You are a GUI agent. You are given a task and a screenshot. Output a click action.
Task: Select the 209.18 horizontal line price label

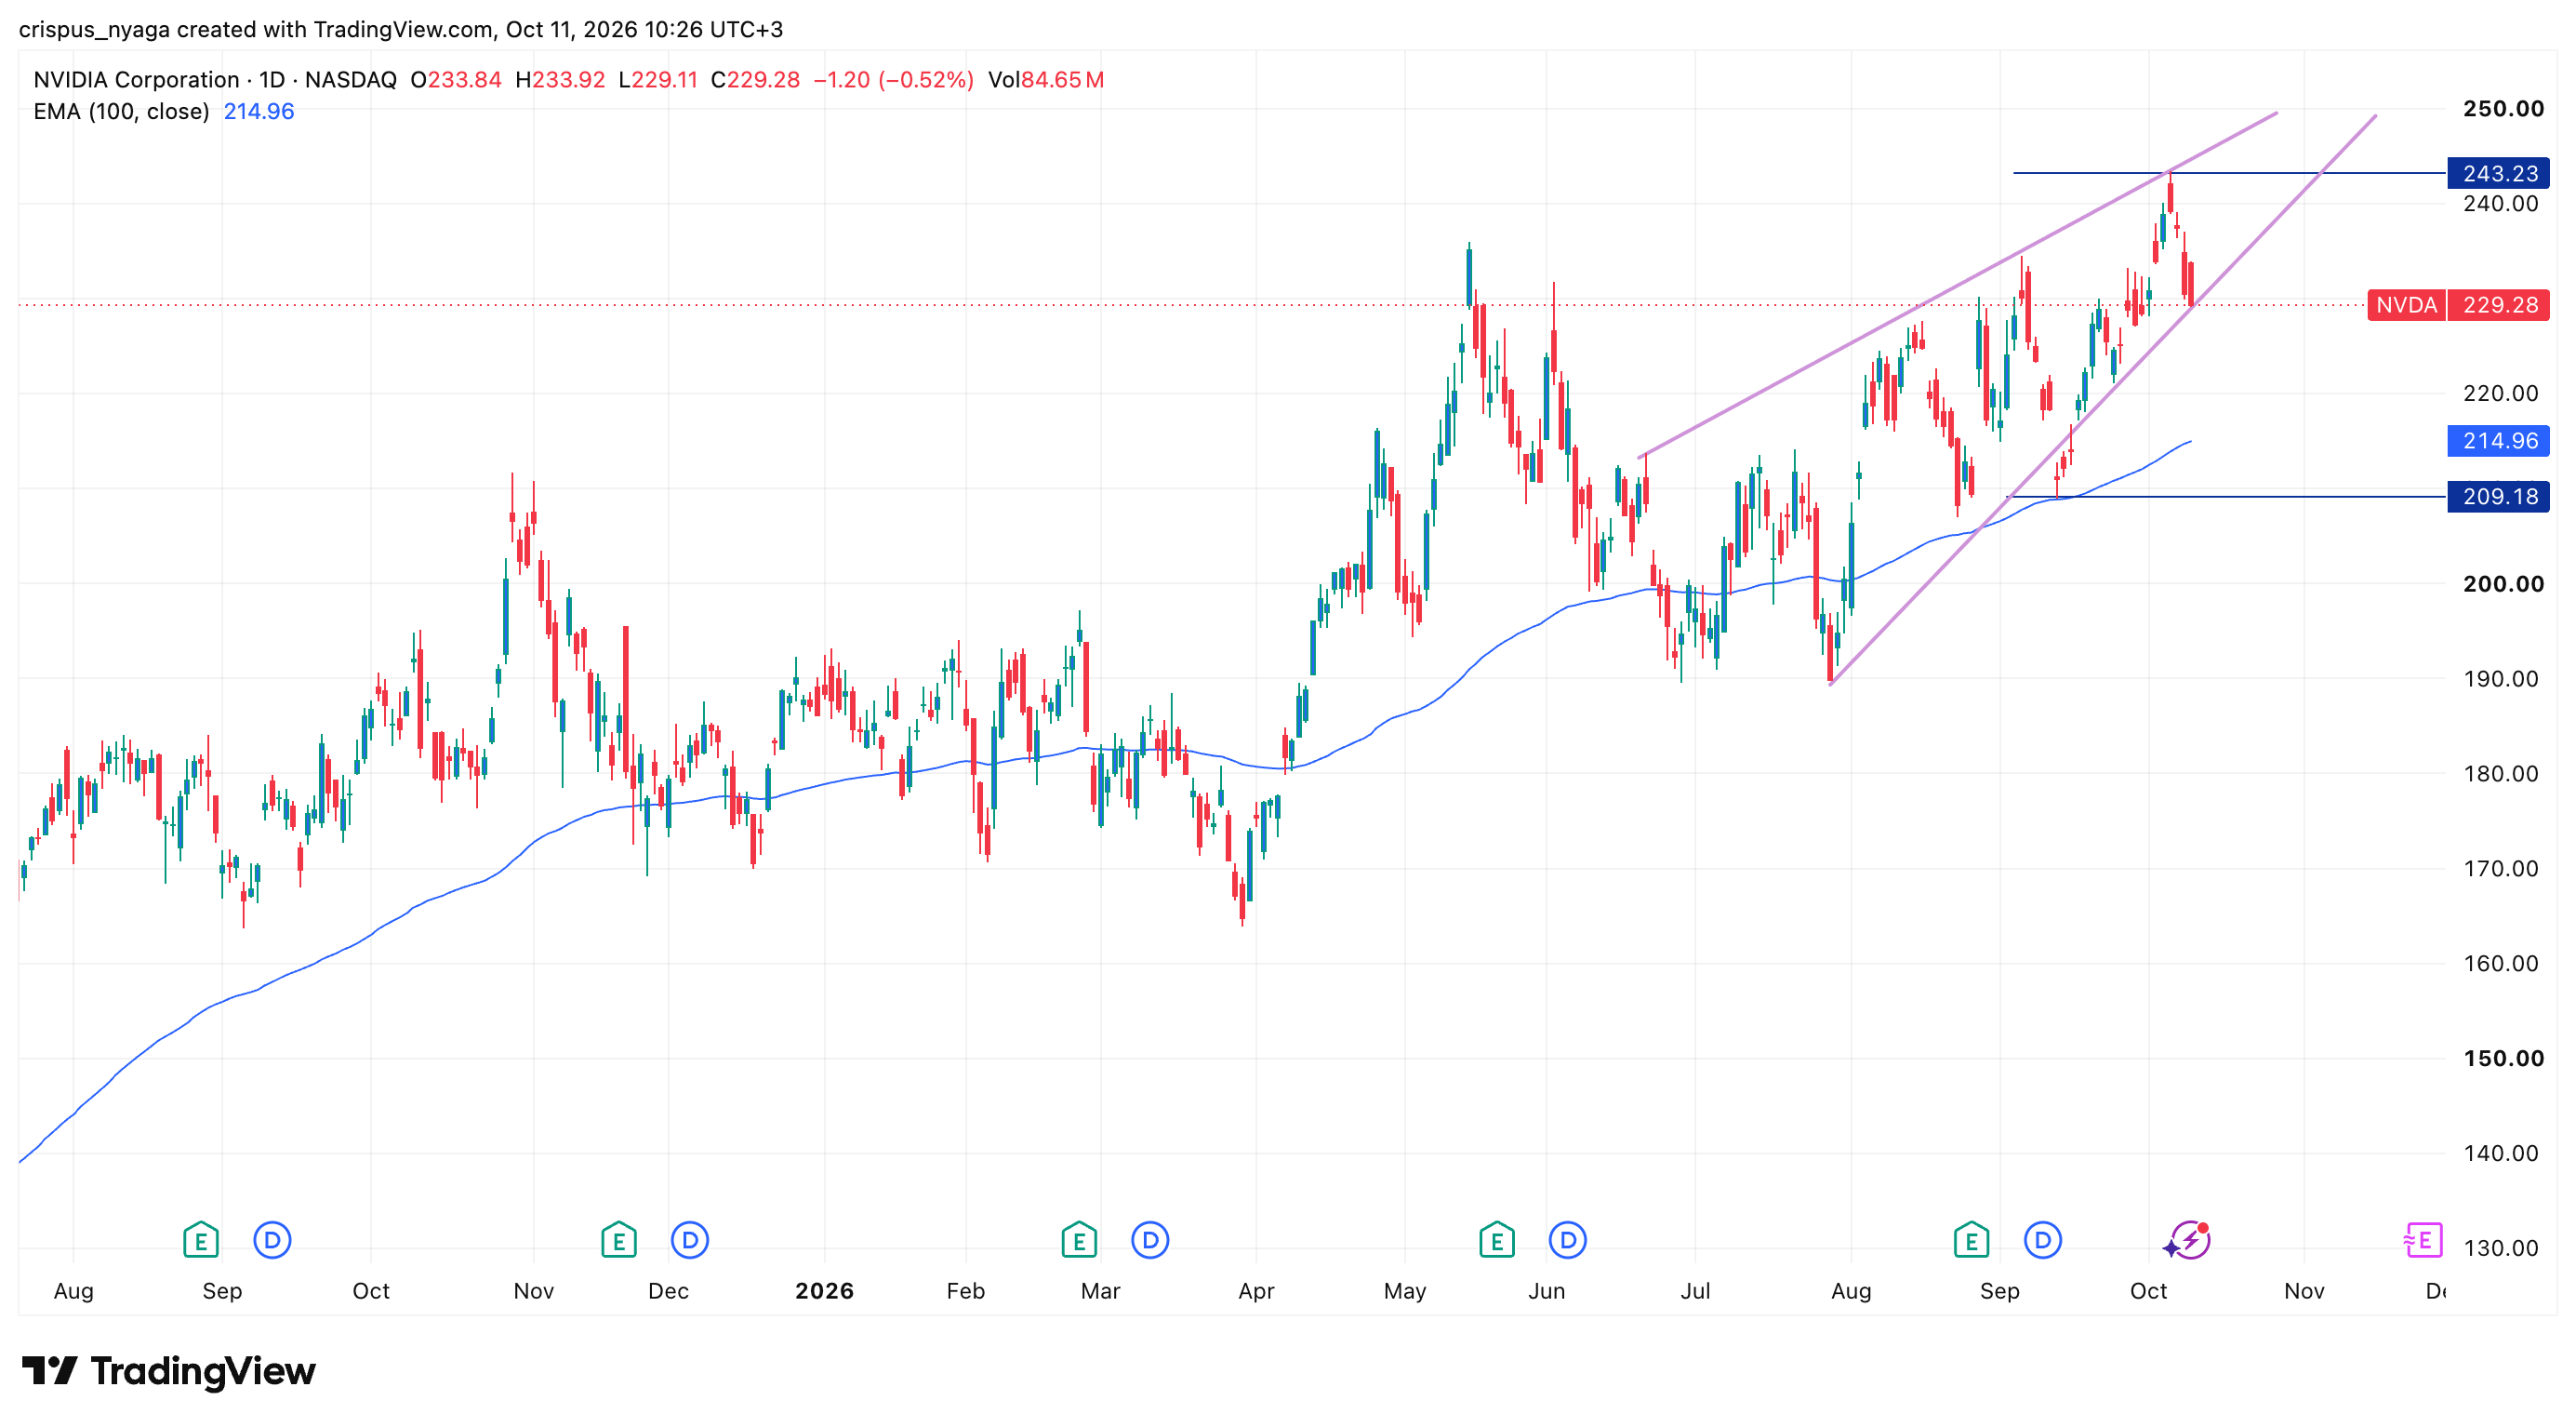(2498, 496)
